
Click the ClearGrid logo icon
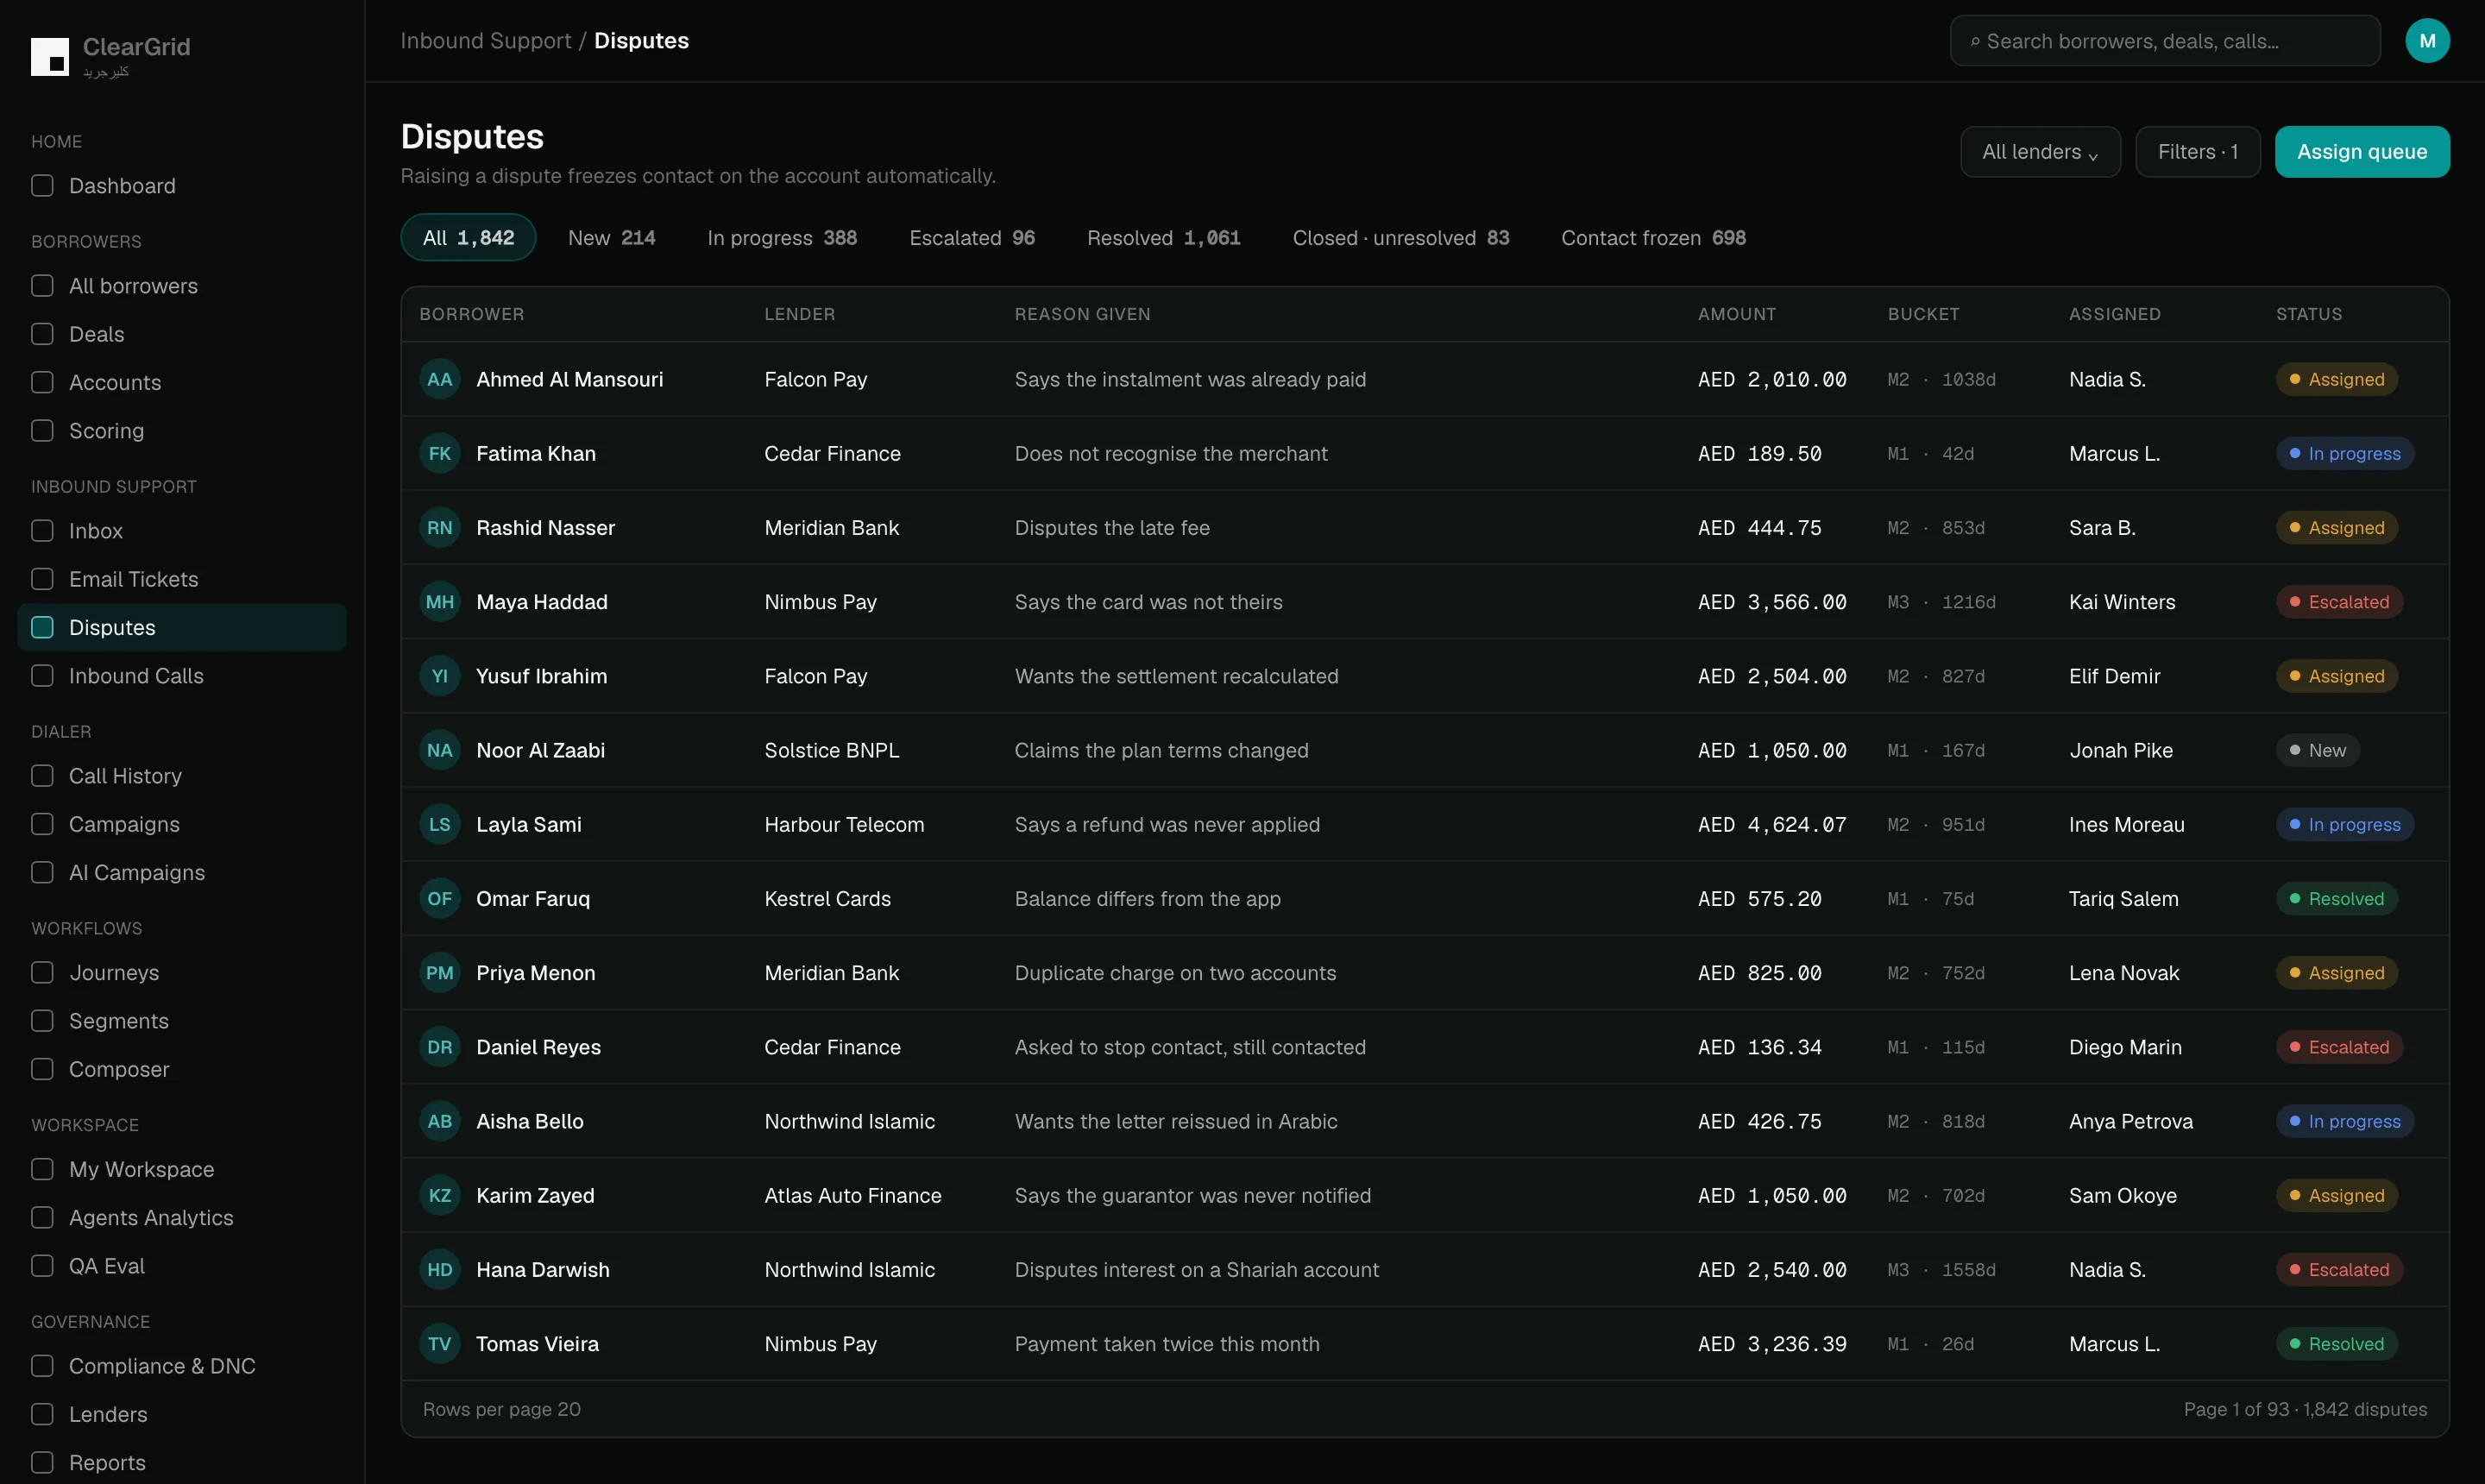pos(50,57)
